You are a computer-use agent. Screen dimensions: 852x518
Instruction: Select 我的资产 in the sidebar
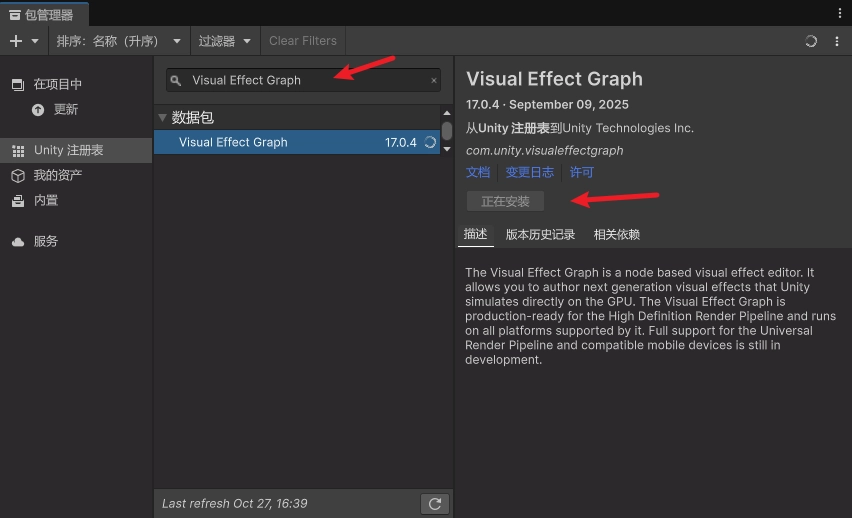[x=57, y=175]
